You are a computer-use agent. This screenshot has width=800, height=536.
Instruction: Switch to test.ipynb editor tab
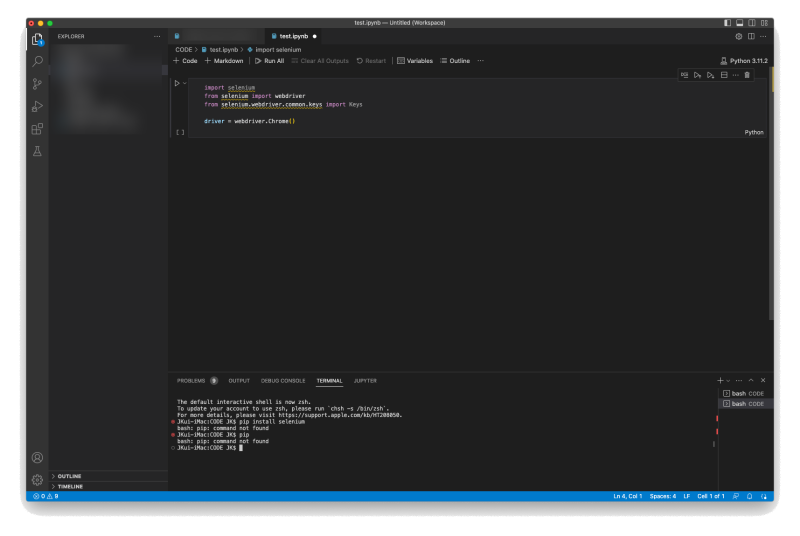pos(294,36)
